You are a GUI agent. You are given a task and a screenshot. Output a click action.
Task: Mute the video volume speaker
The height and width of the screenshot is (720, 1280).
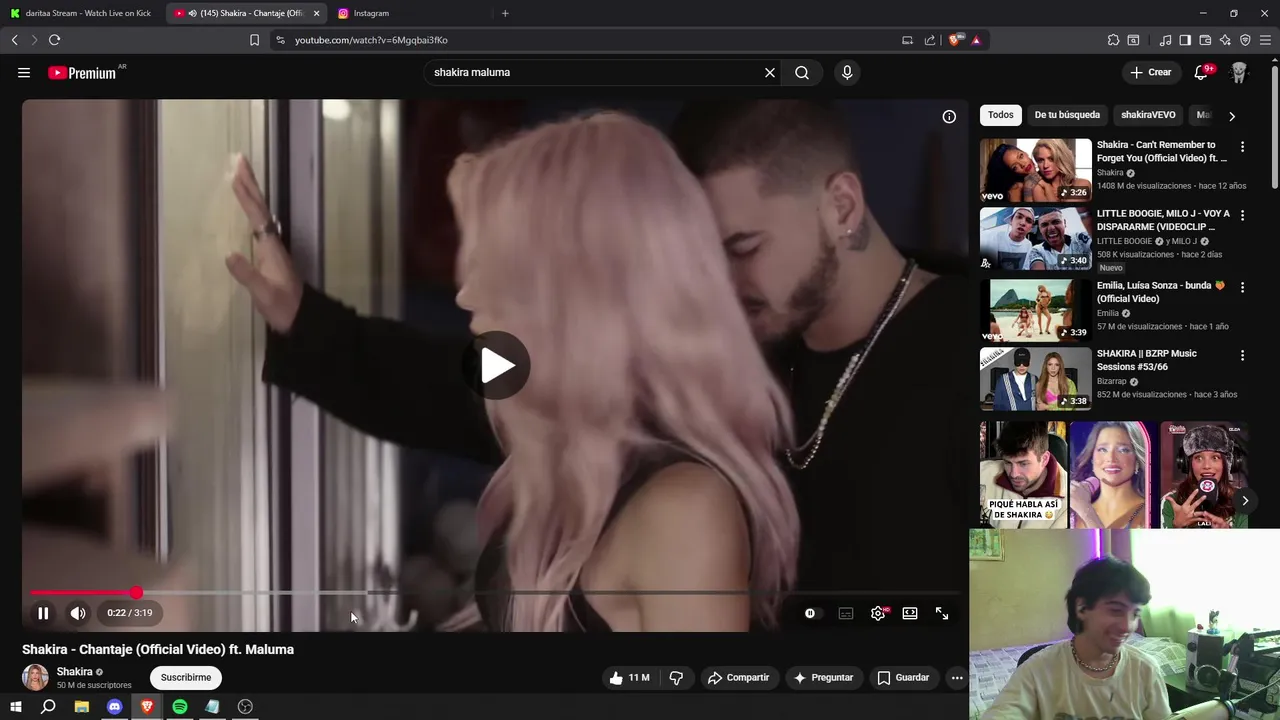coord(78,613)
